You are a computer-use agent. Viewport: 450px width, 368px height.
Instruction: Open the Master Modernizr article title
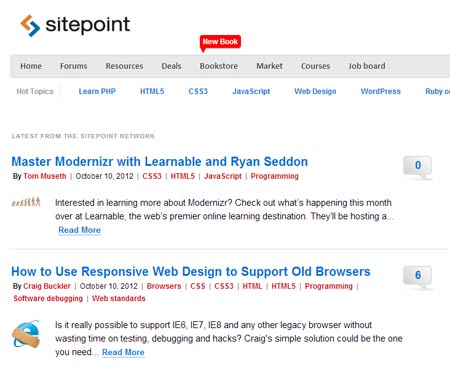pyautogui.click(x=160, y=162)
